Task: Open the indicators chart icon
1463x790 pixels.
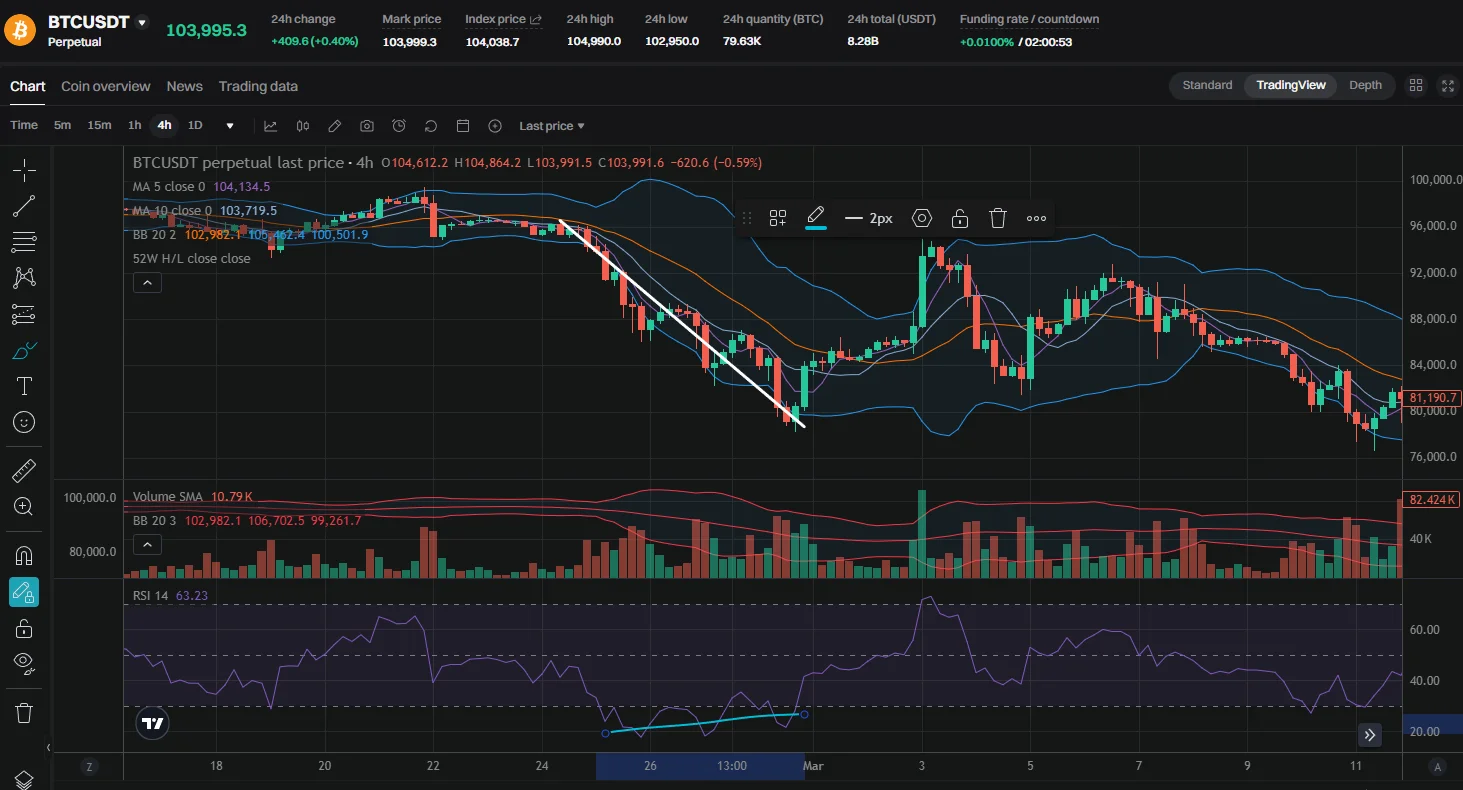Action: tap(270, 126)
